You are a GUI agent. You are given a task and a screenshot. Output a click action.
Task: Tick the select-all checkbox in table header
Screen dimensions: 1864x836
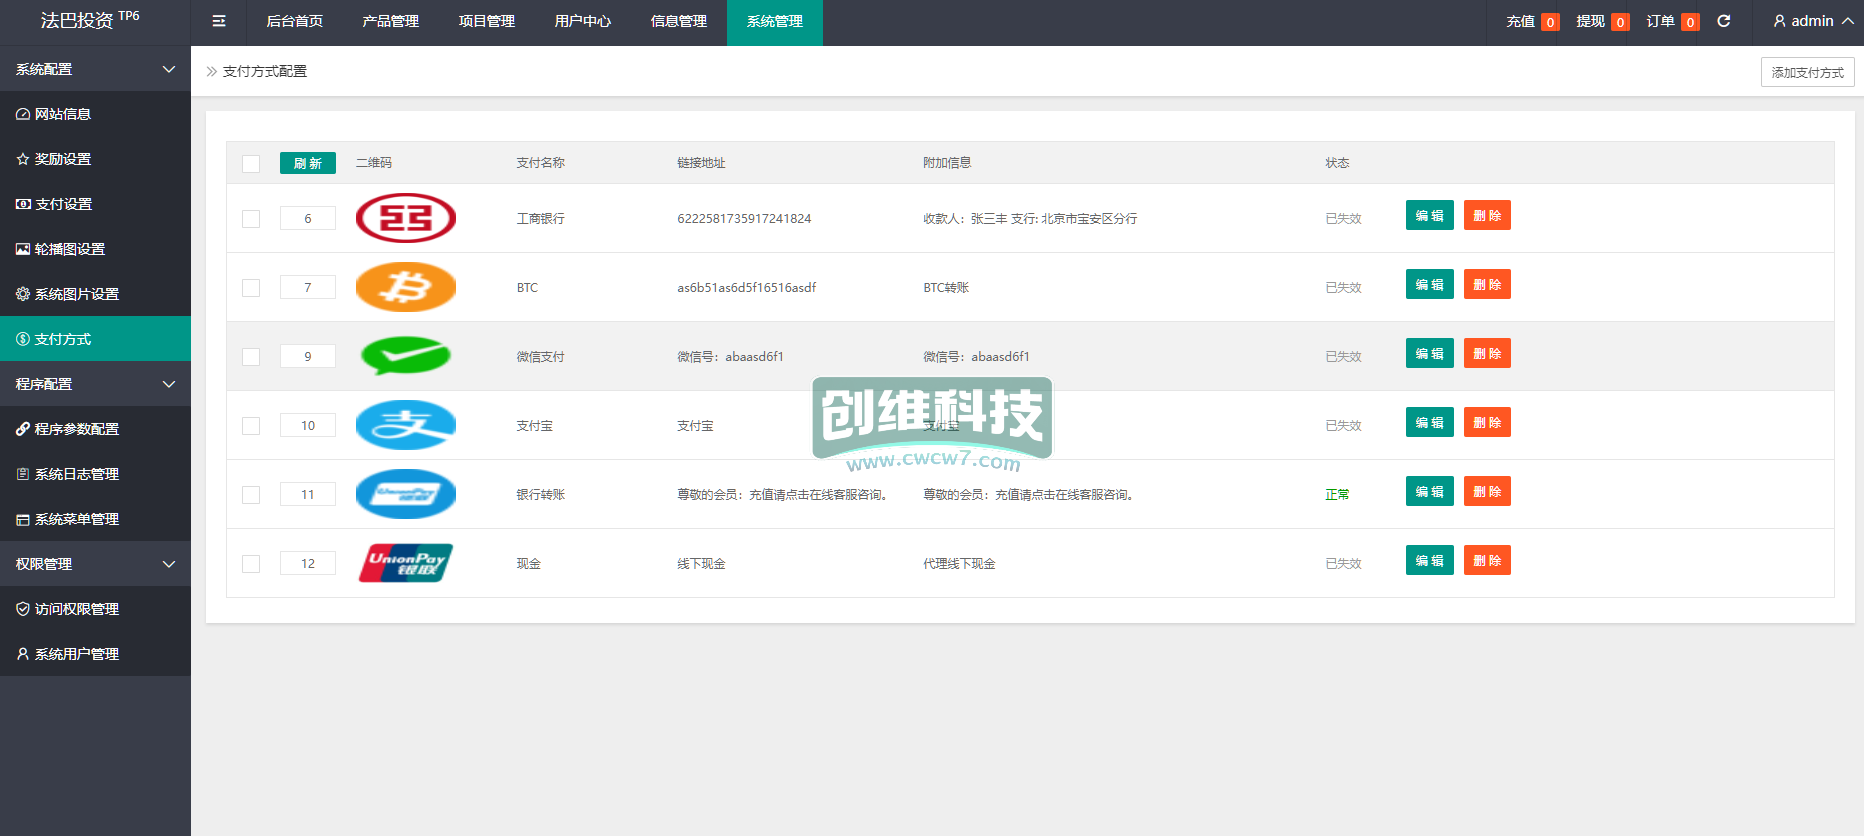point(251,164)
